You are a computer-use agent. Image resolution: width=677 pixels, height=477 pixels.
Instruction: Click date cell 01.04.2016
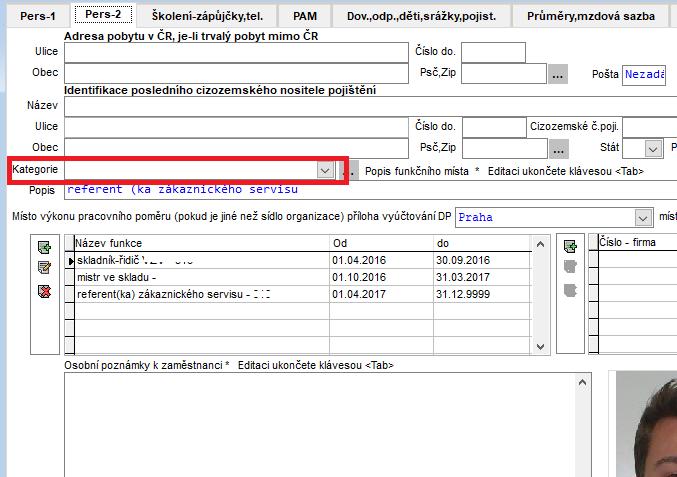click(x=381, y=260)
